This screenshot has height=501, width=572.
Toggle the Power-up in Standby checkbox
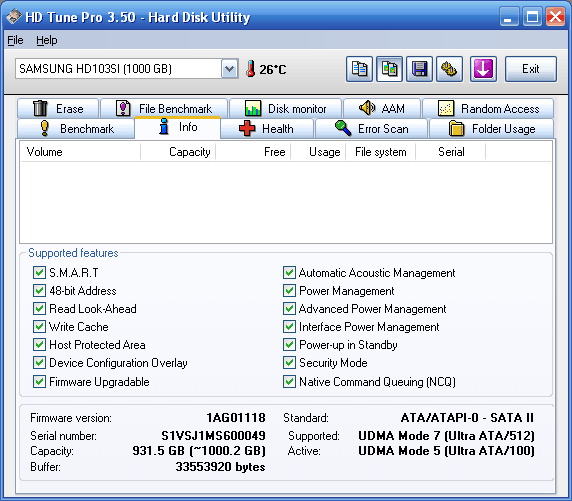289,344
